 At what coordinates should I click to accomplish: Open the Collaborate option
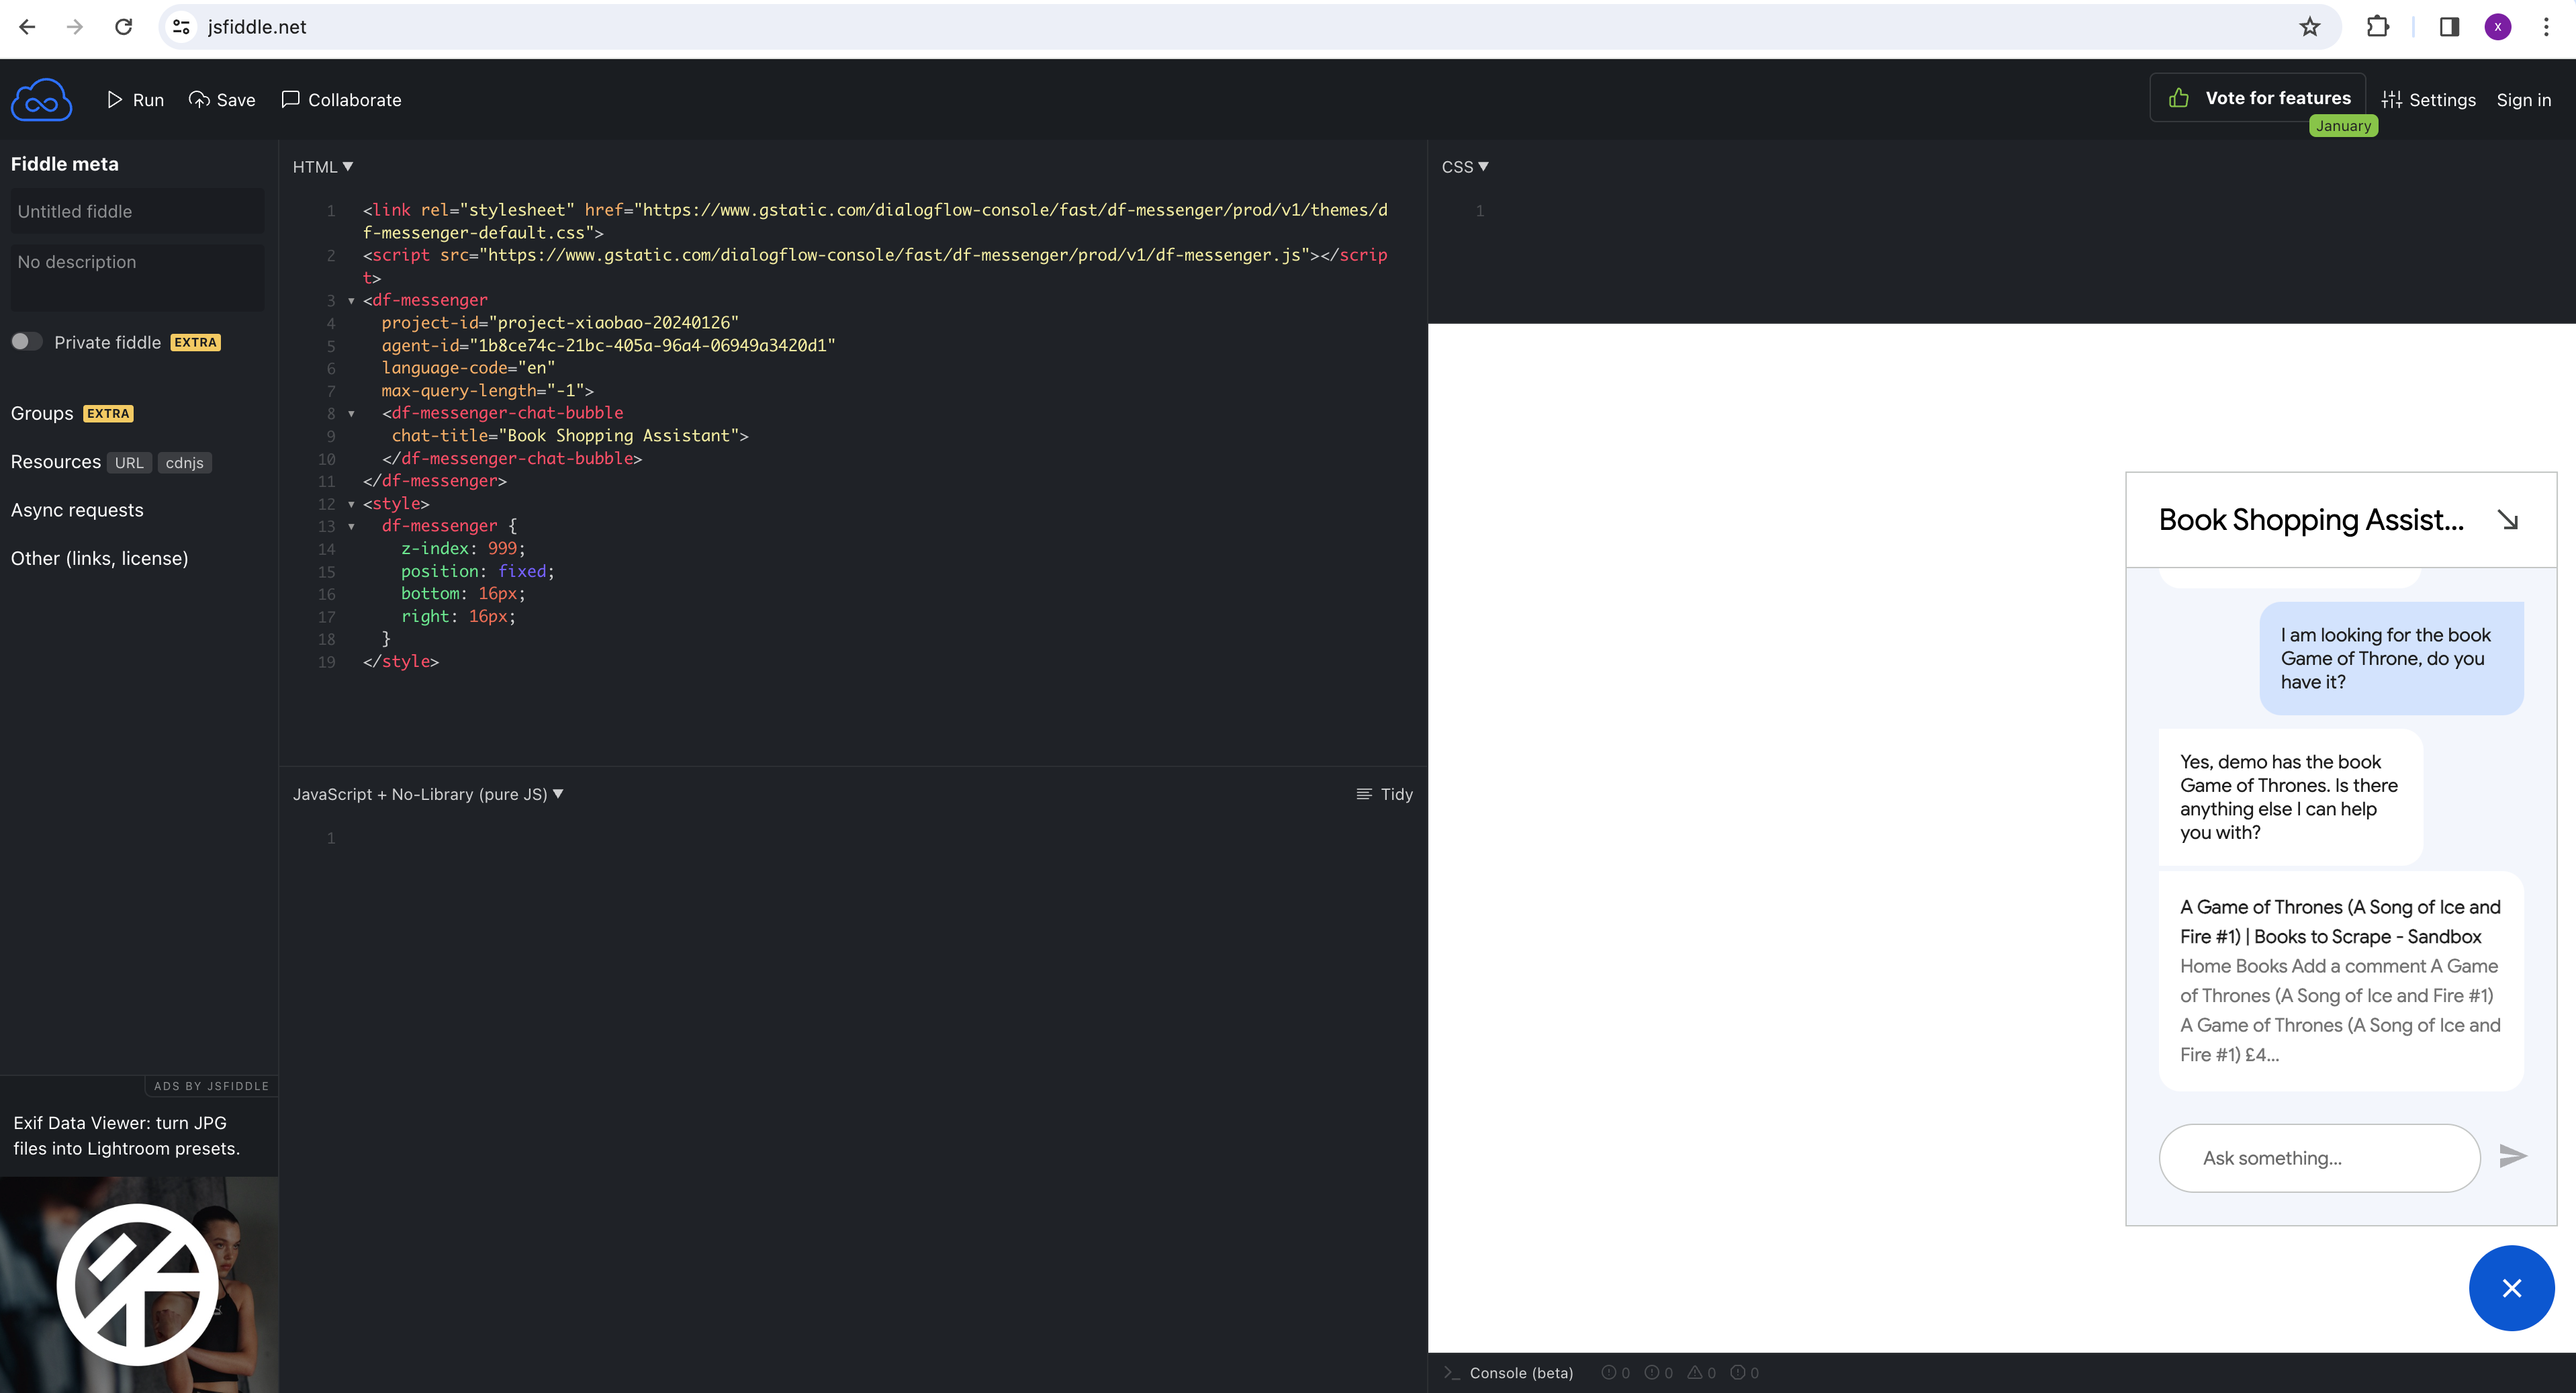[341, 100]
